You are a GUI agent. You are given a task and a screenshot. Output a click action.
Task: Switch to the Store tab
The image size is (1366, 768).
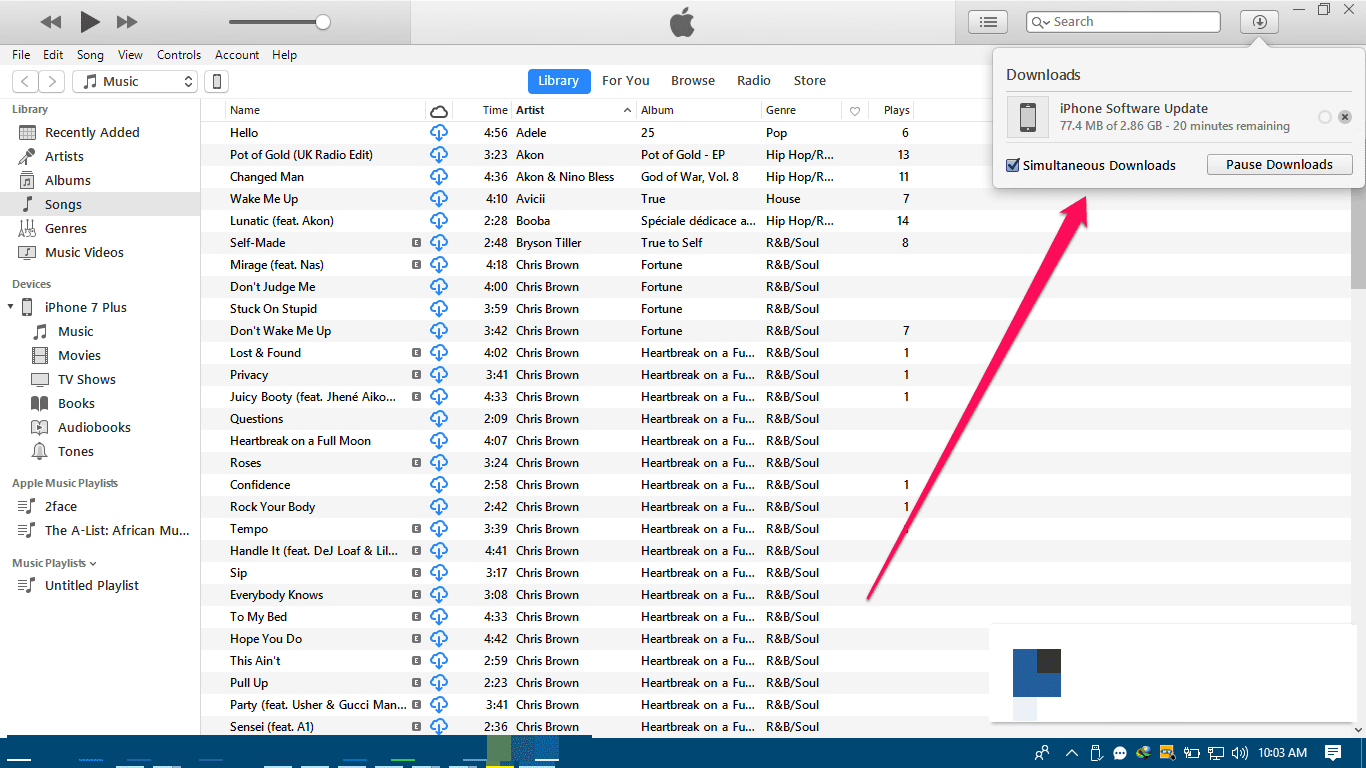(810, 81)
